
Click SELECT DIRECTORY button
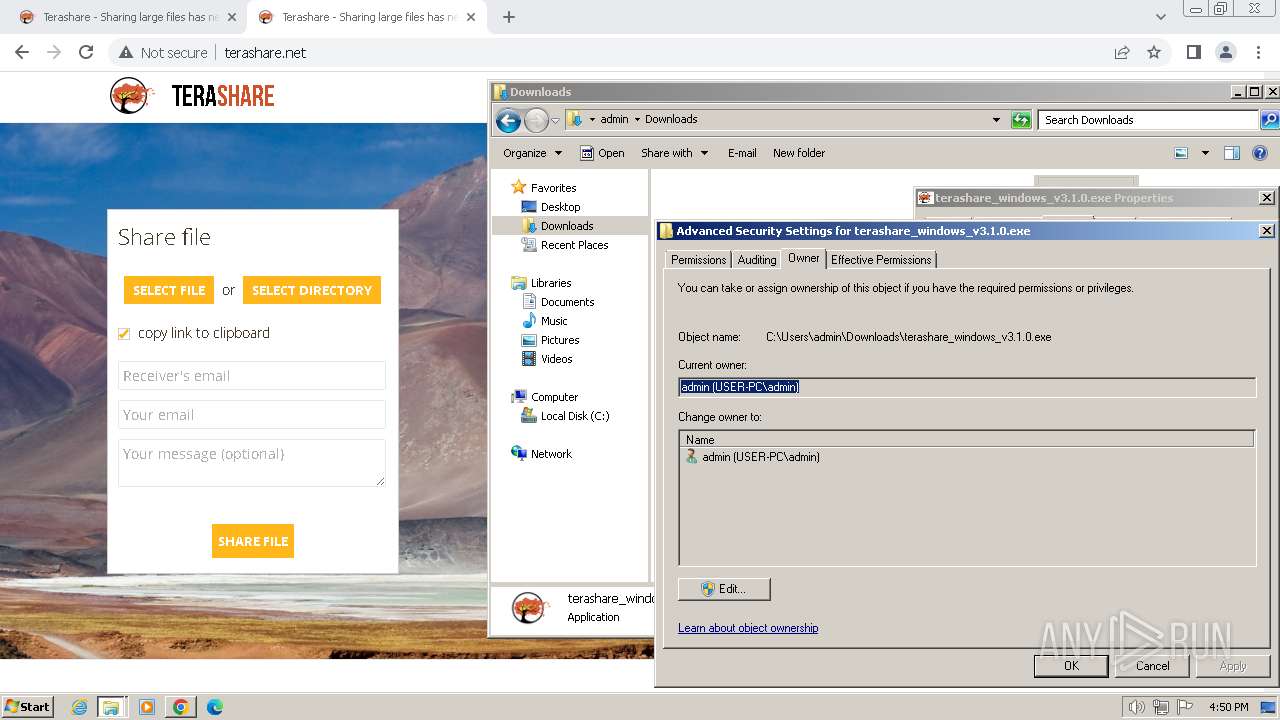312,290
